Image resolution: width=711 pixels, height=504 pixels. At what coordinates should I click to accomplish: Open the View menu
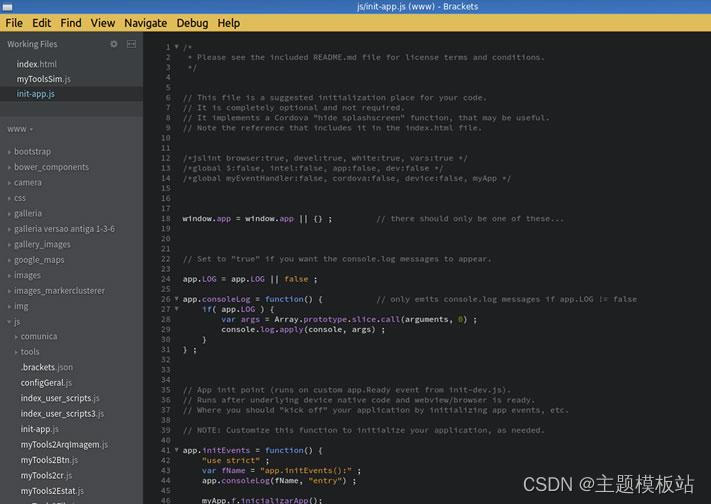point(103,23)
